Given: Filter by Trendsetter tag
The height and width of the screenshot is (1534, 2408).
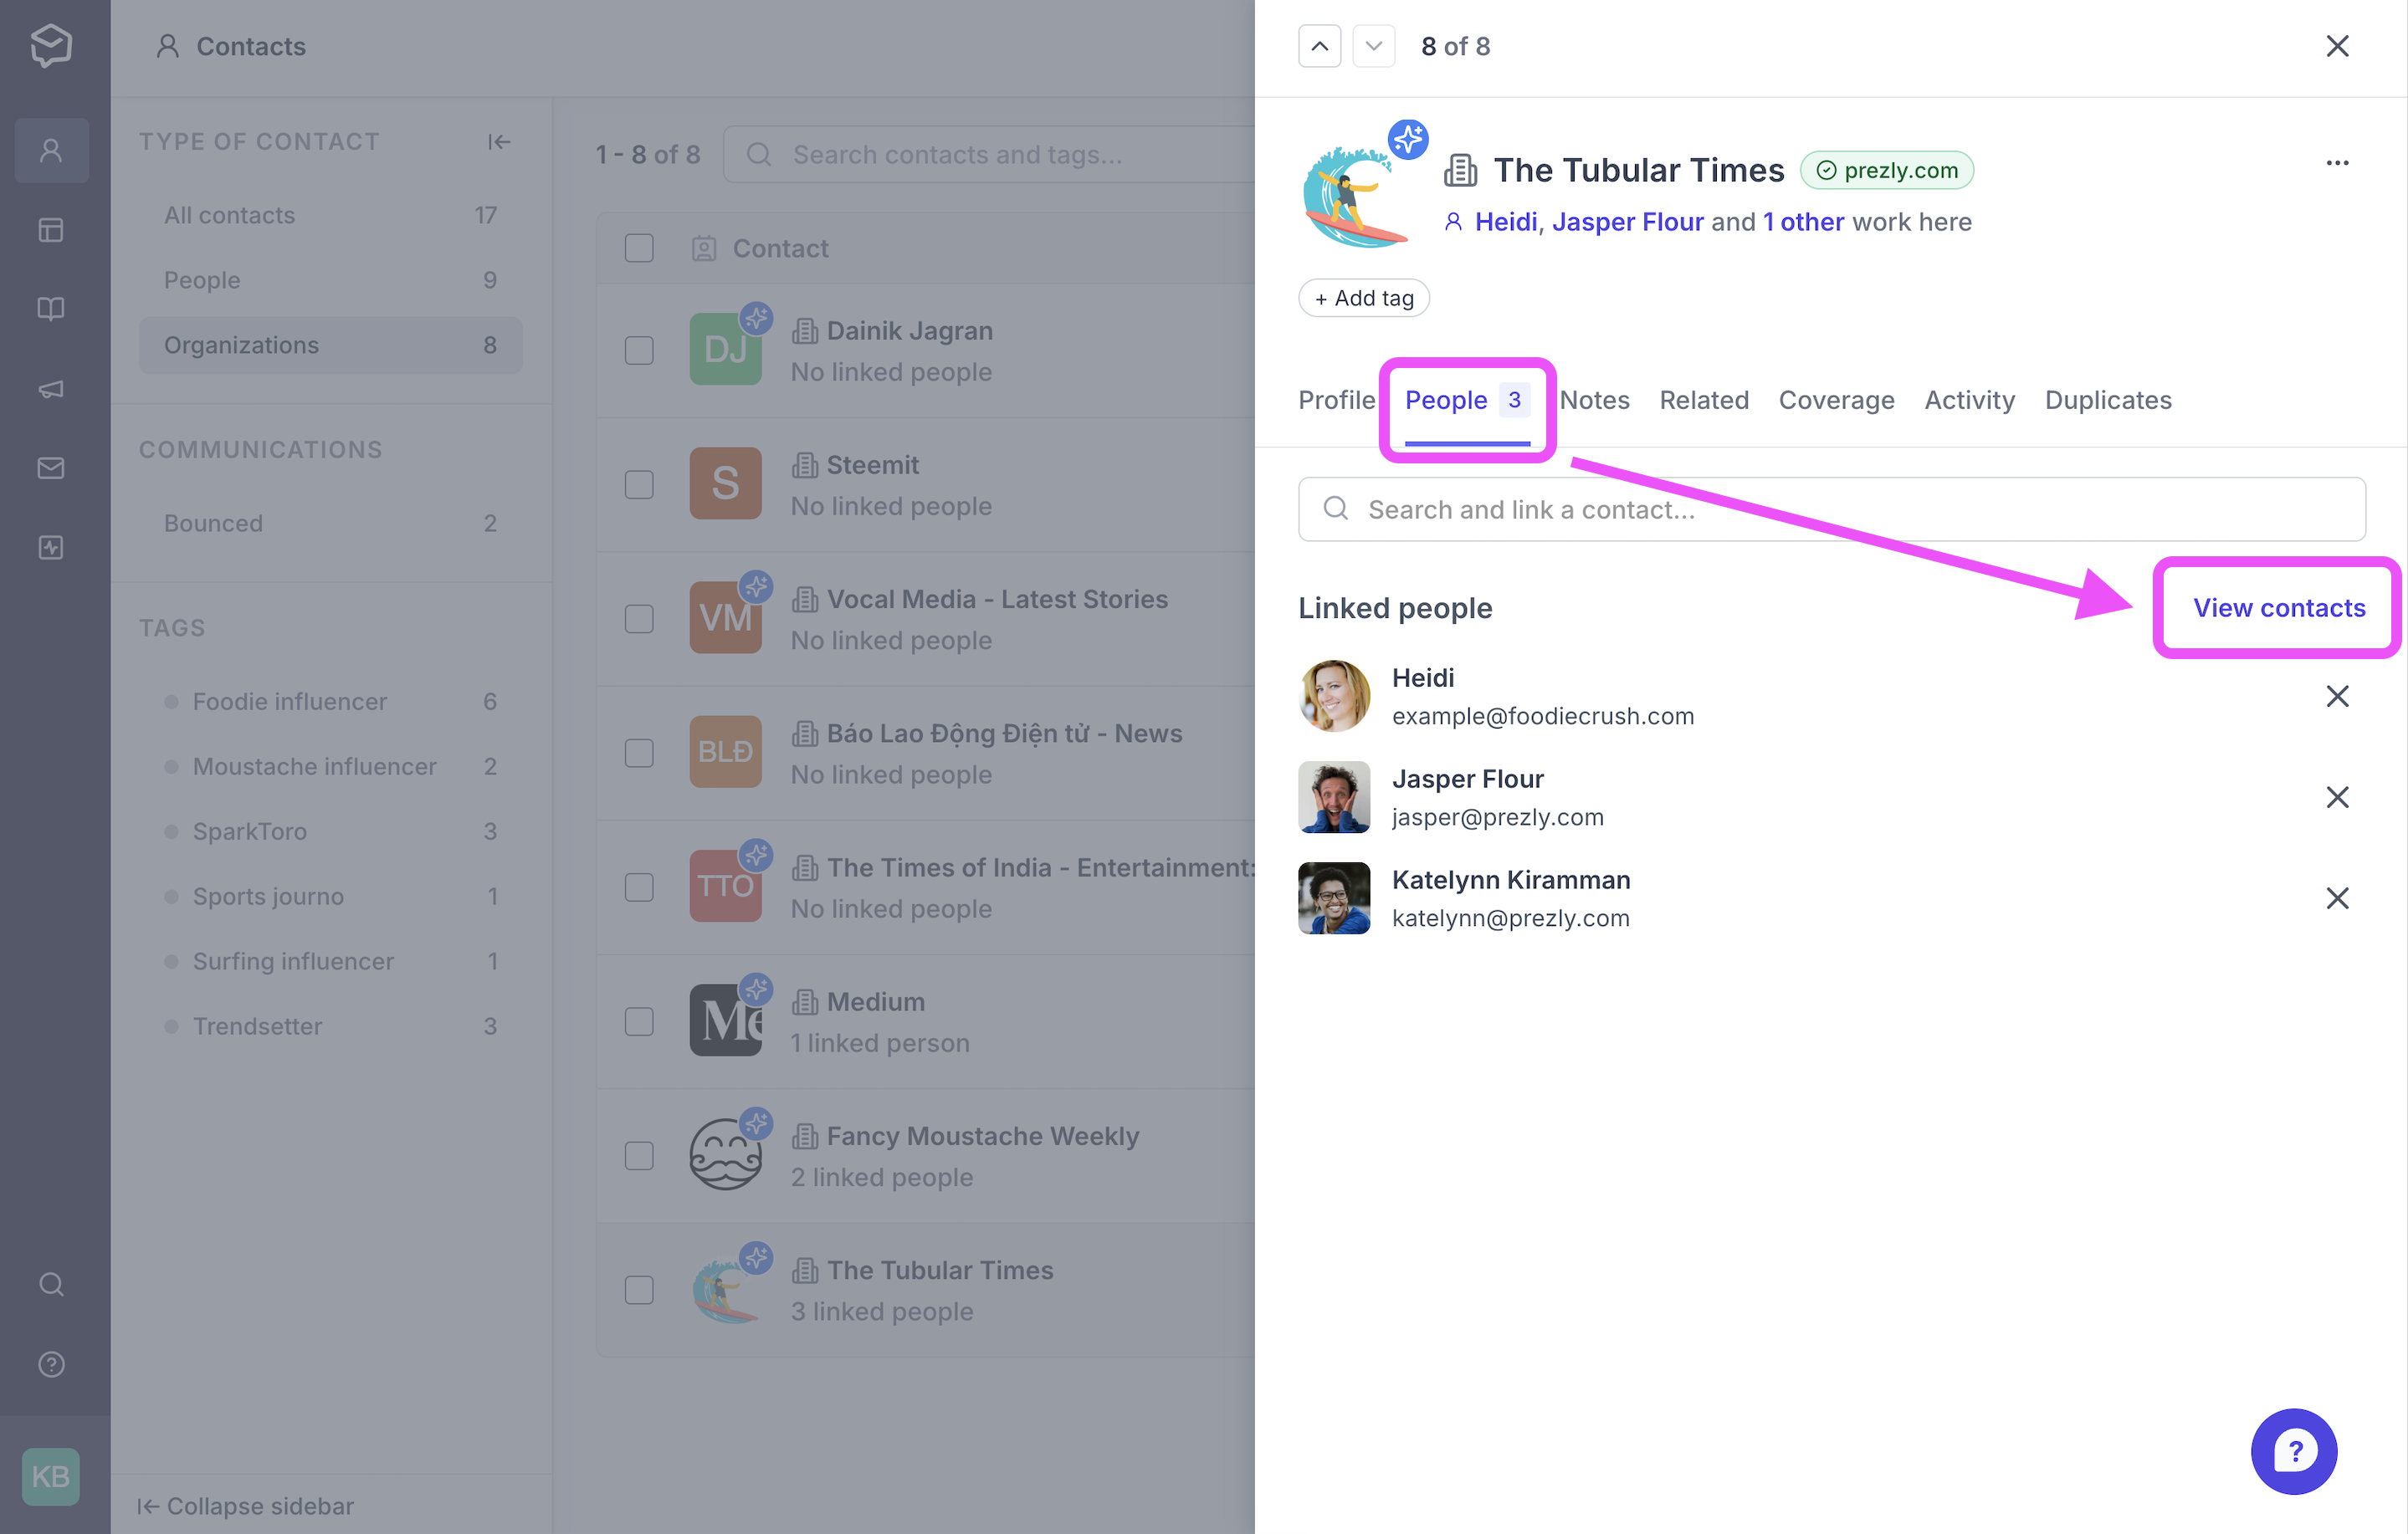Looking at the screenshot, I should (x=330, y=1026).
